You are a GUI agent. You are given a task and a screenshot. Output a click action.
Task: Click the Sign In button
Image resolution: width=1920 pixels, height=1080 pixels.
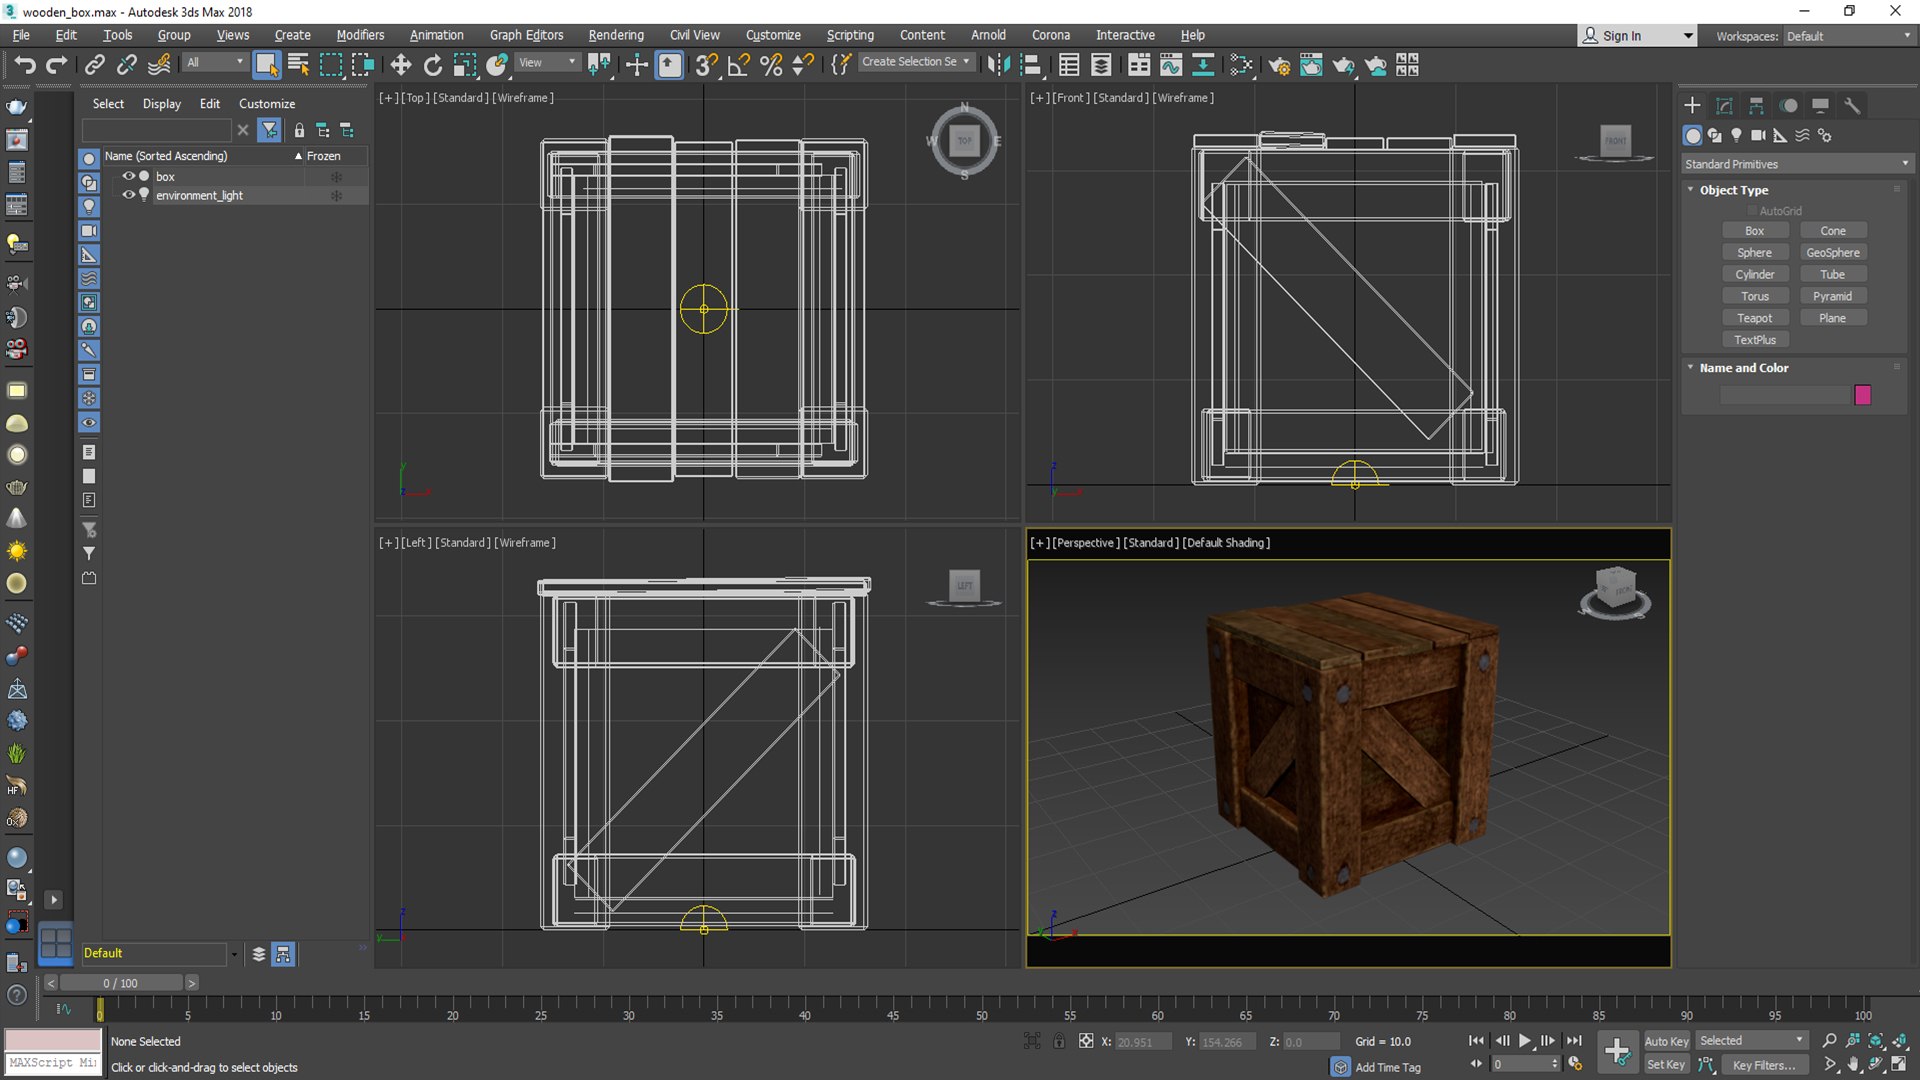tap(1636, 36)
